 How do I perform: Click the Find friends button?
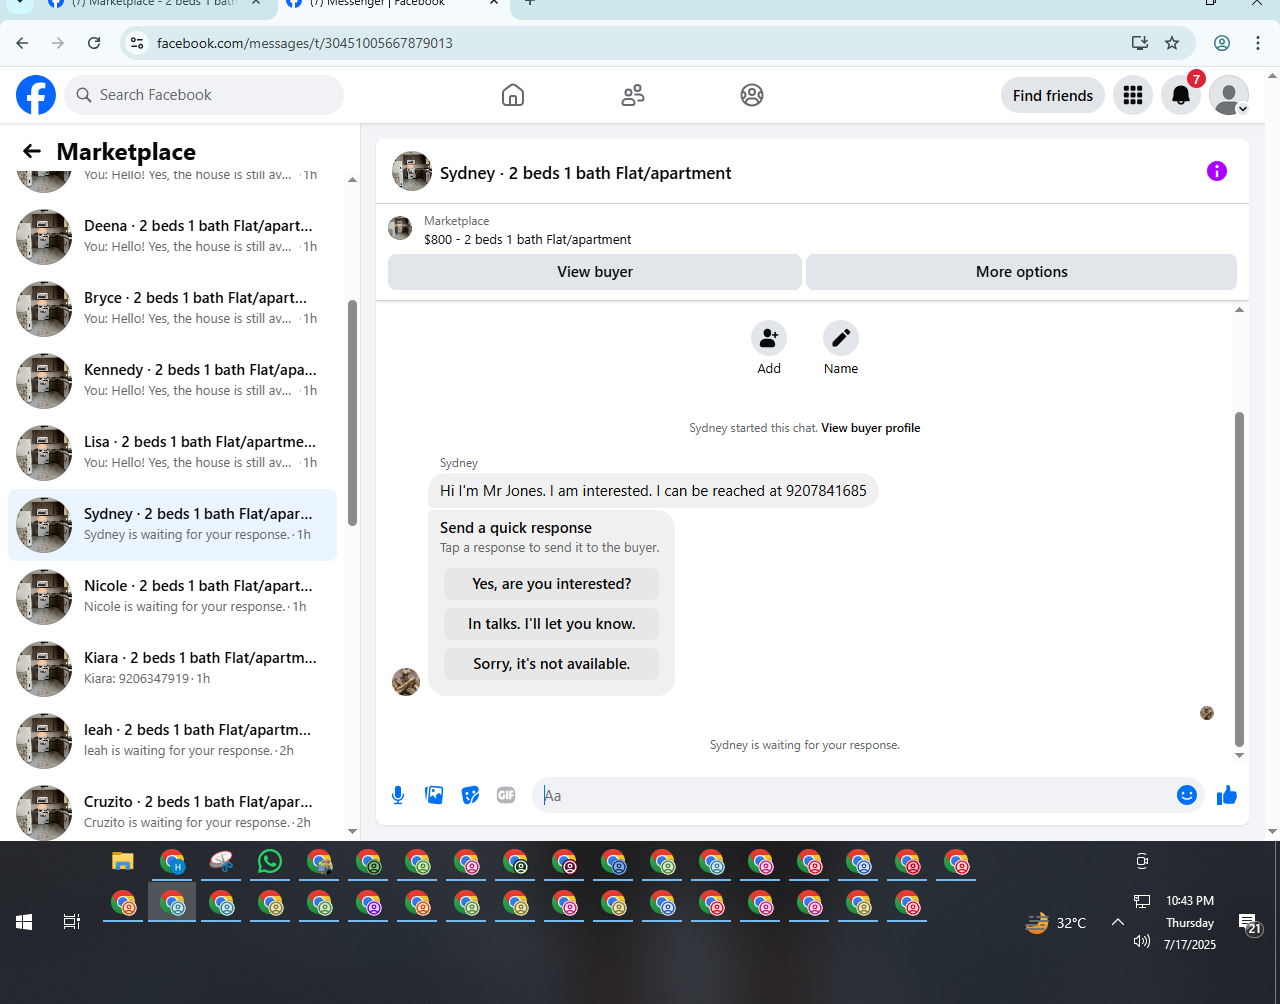[x=1053, y=95]
